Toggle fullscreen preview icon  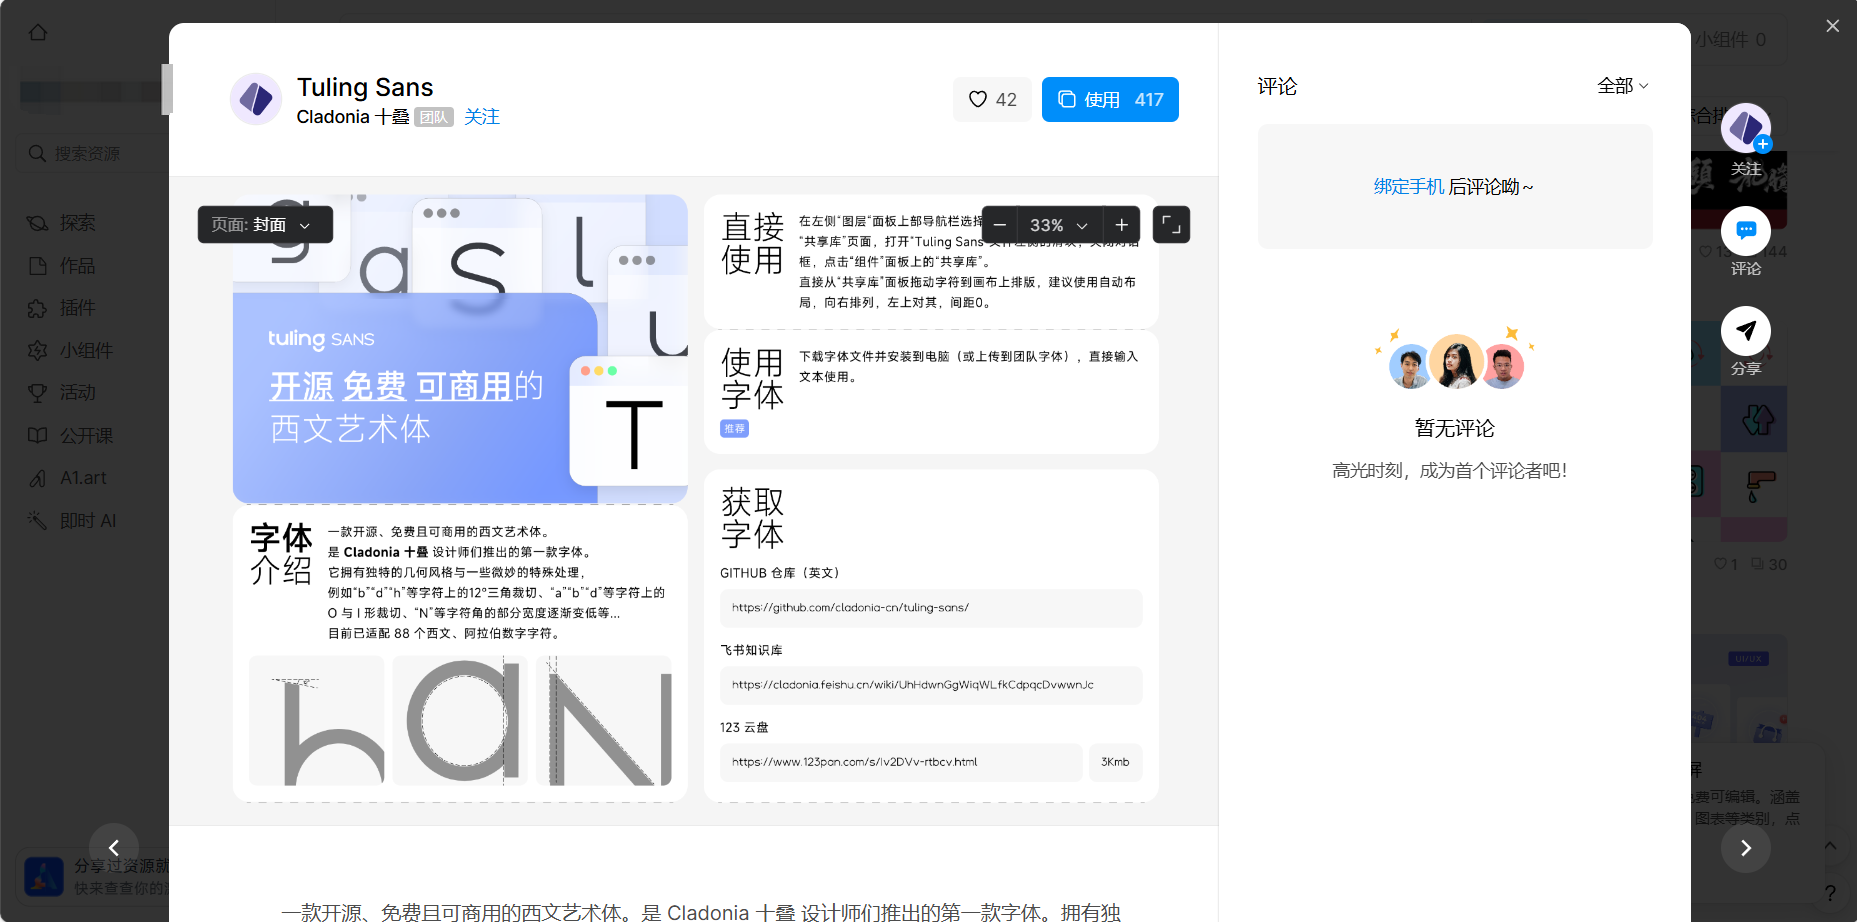(1171, 225)
